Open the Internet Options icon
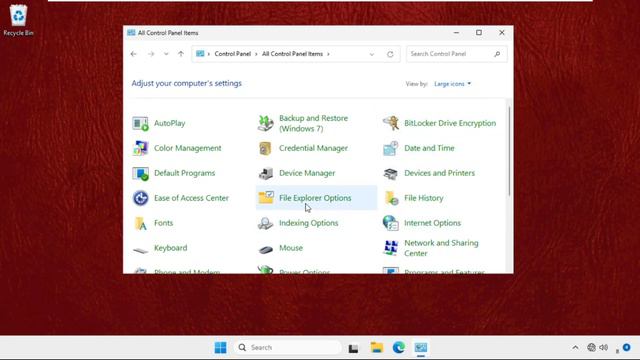 click(391, 223)
